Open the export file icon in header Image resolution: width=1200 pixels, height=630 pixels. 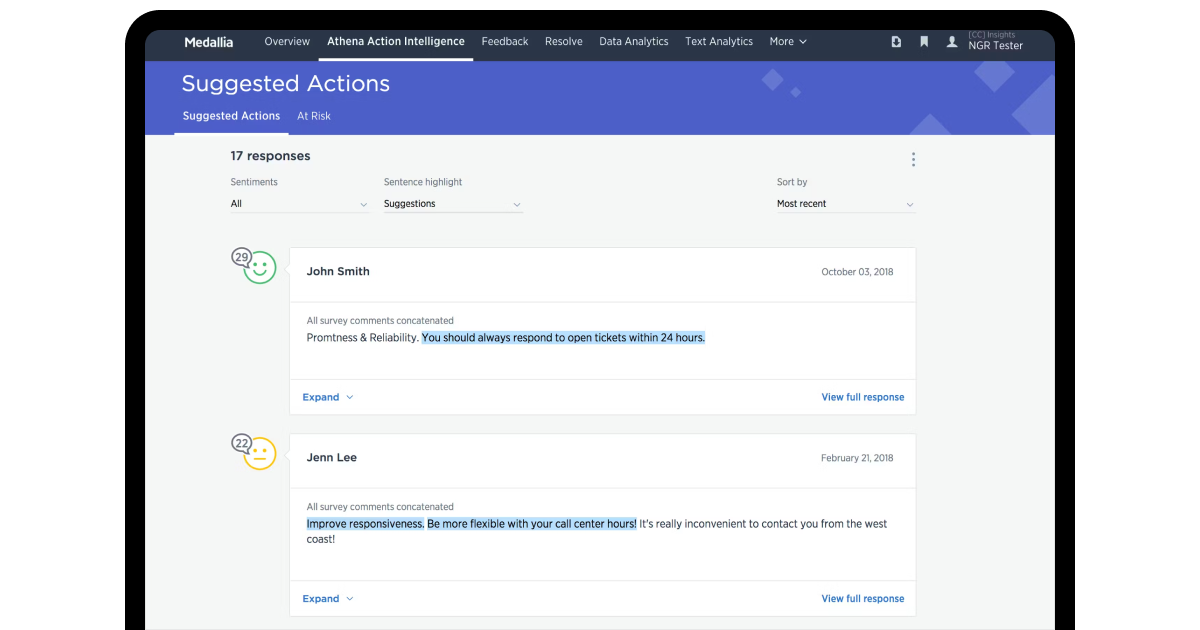pos(896,42)
